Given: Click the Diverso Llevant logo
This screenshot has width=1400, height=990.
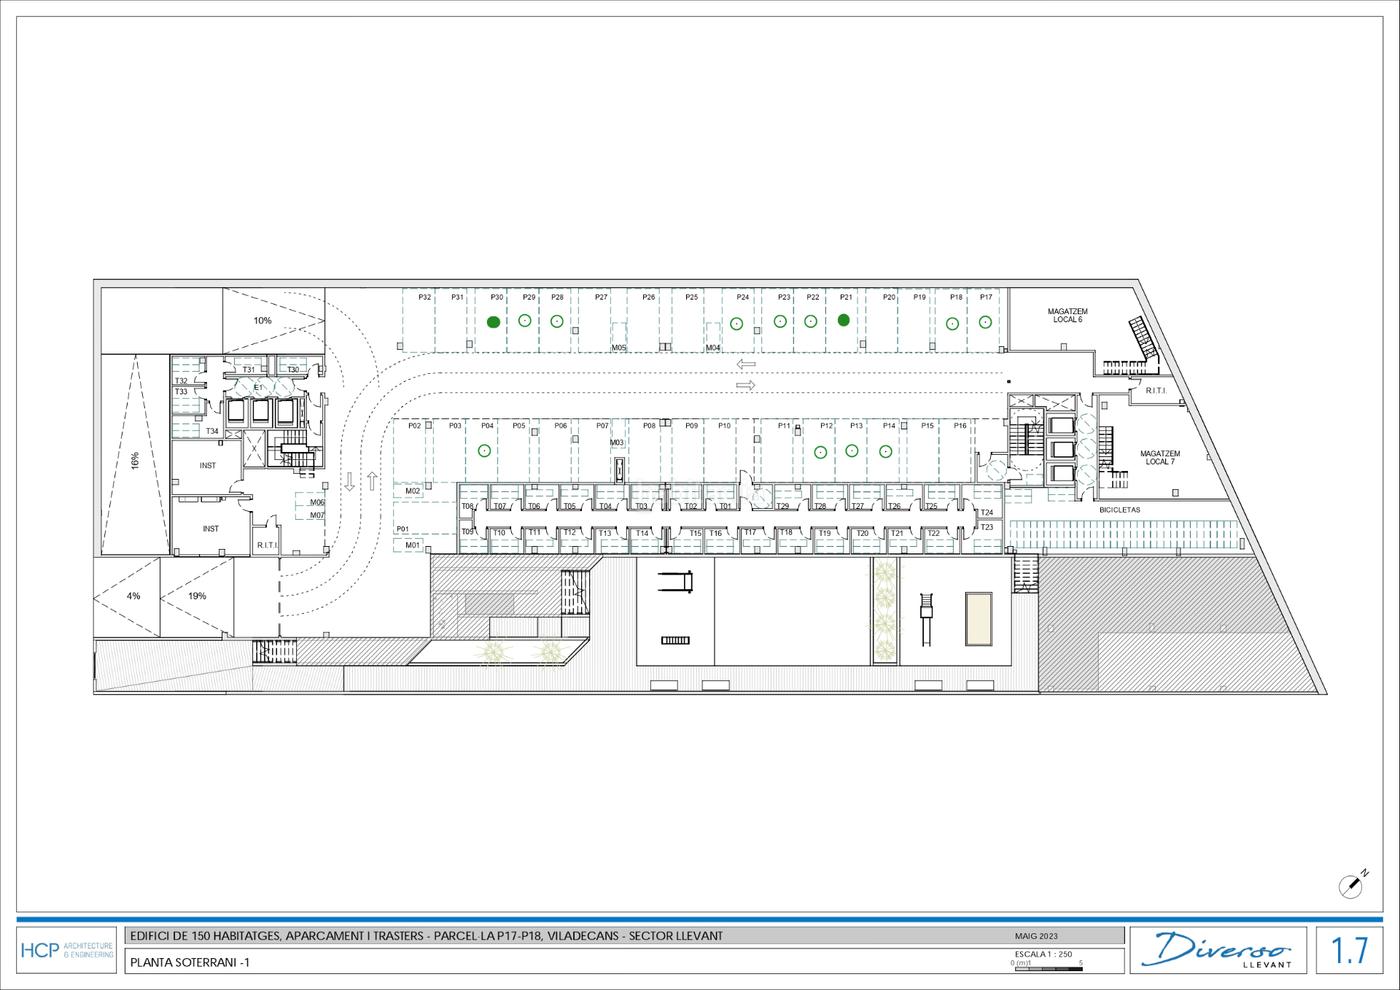Looking at the screenshot, I should pos(1222,949).
